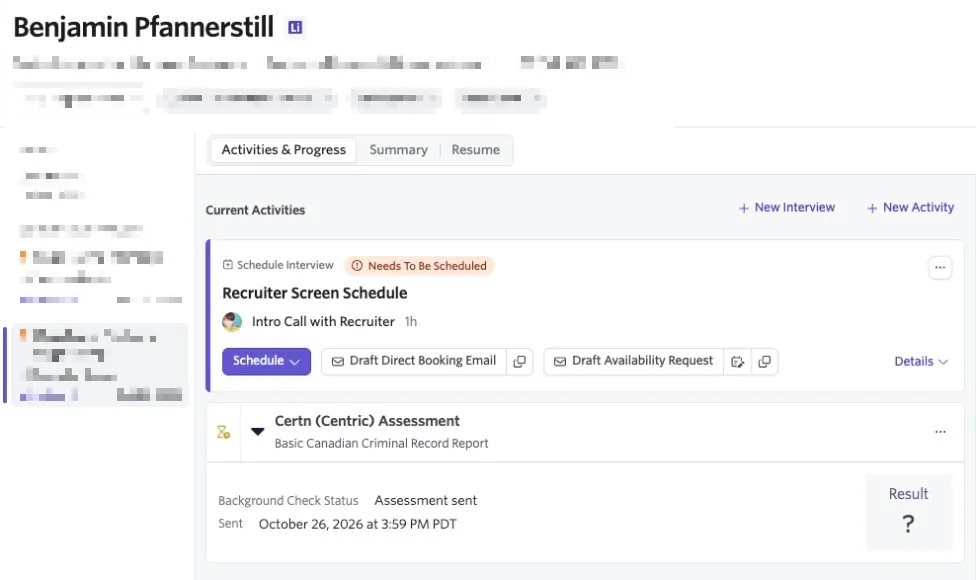Screen dimensions: 976x580
Task: Open the Recruiter Screen Schedule more-options menu
Action: tap(940, 268)
